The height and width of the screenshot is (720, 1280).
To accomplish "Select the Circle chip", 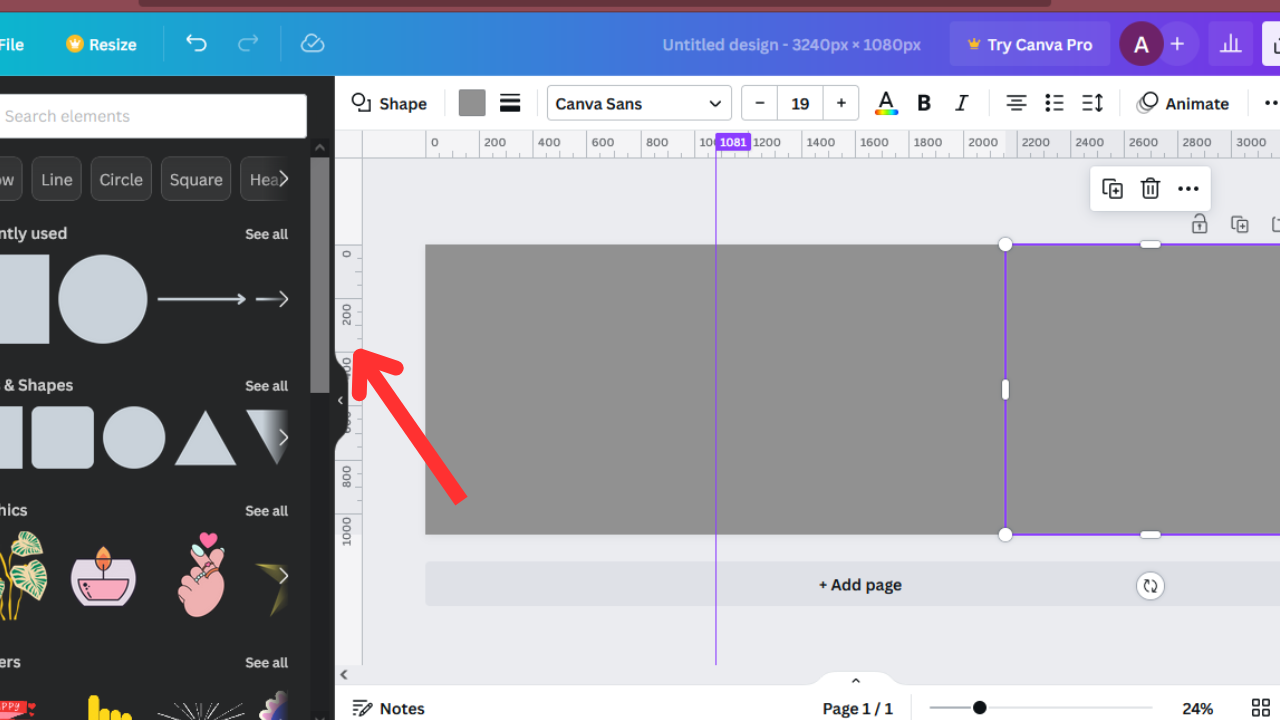I will (x=121, y=180).
